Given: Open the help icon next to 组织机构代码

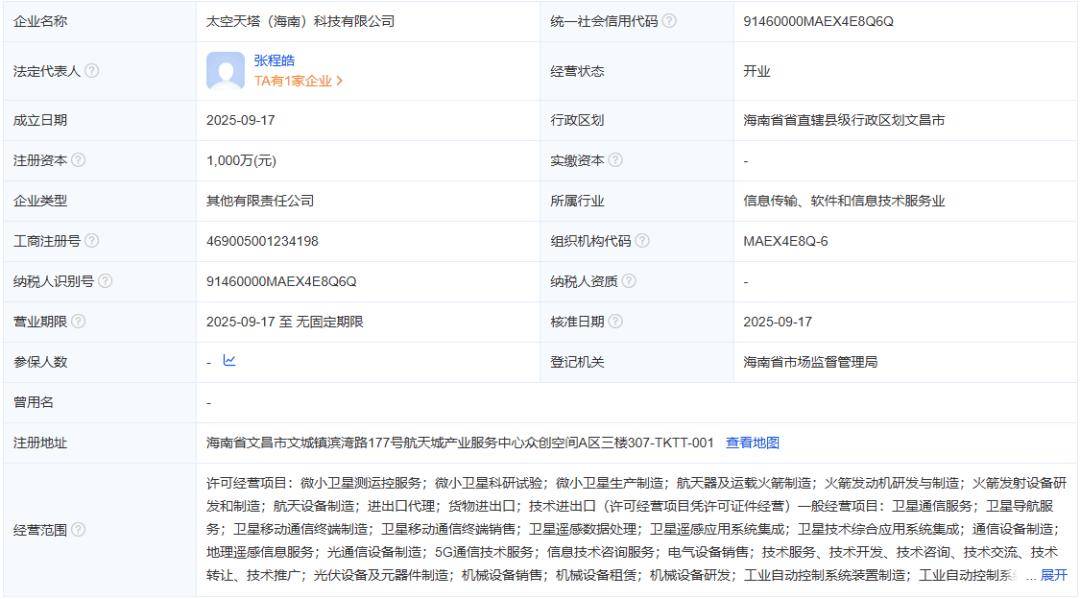Looking at the screenshot, I should tap(644, 241).
